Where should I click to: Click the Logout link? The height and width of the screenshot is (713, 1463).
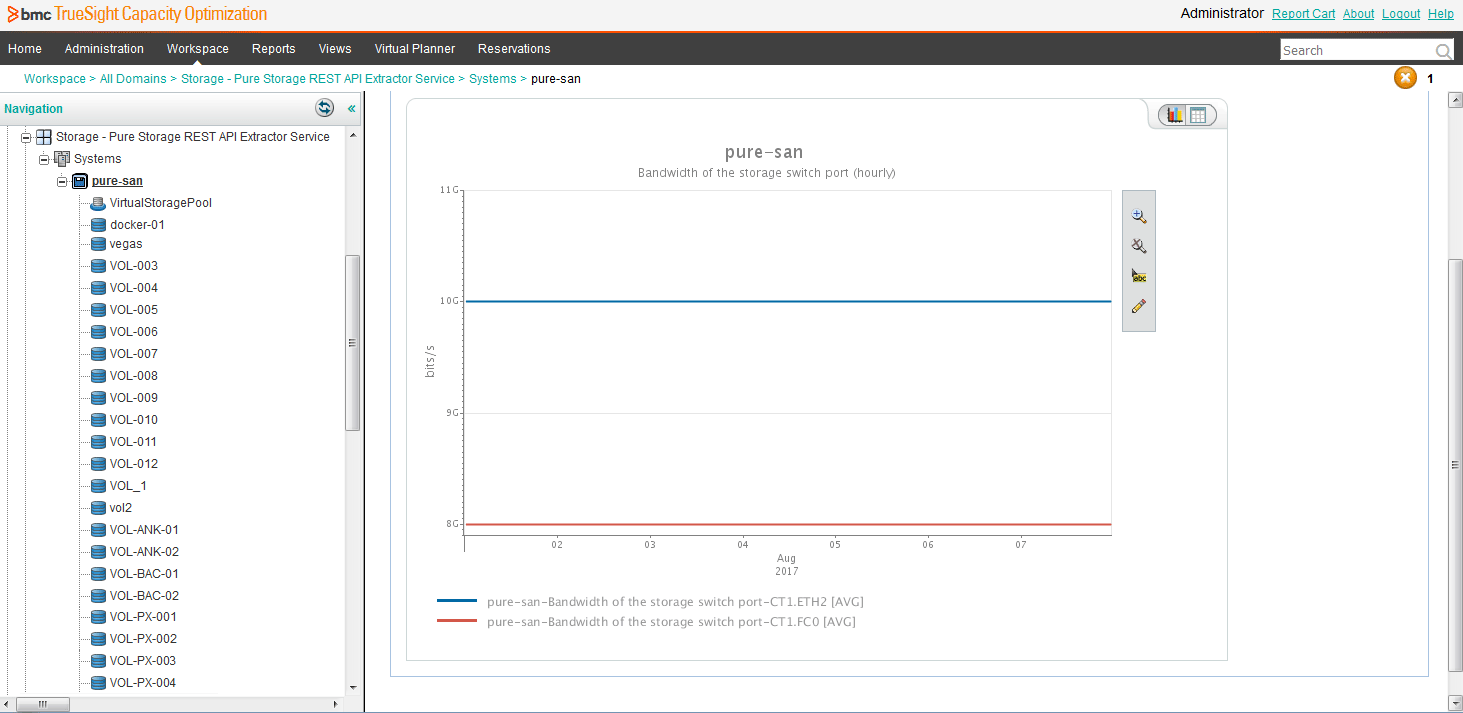point(1401,14)
